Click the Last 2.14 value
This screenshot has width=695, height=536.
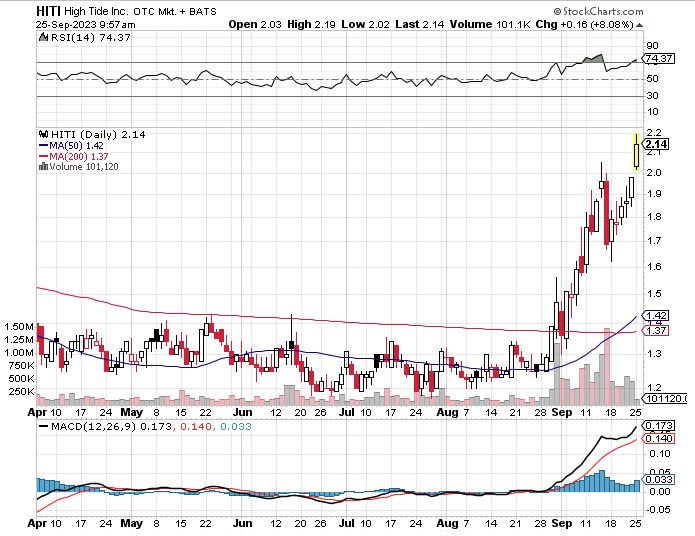420,24
